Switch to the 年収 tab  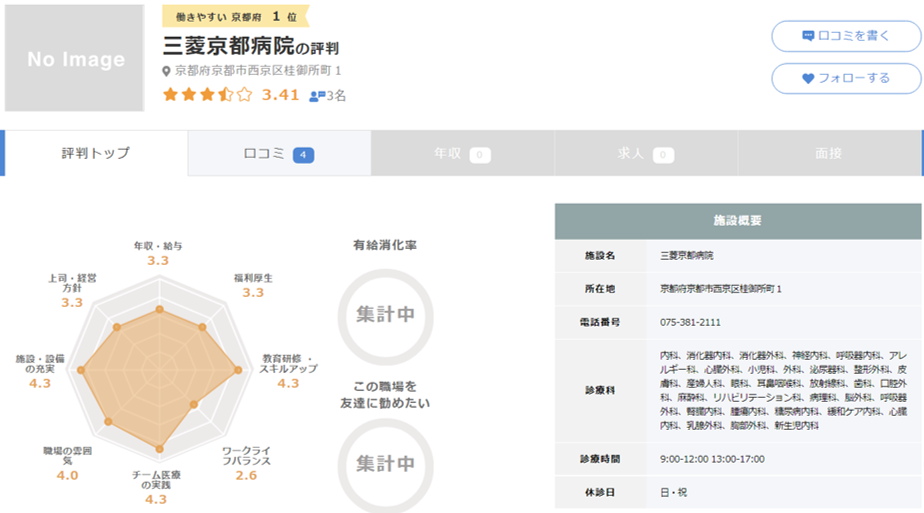click(463, 153)
